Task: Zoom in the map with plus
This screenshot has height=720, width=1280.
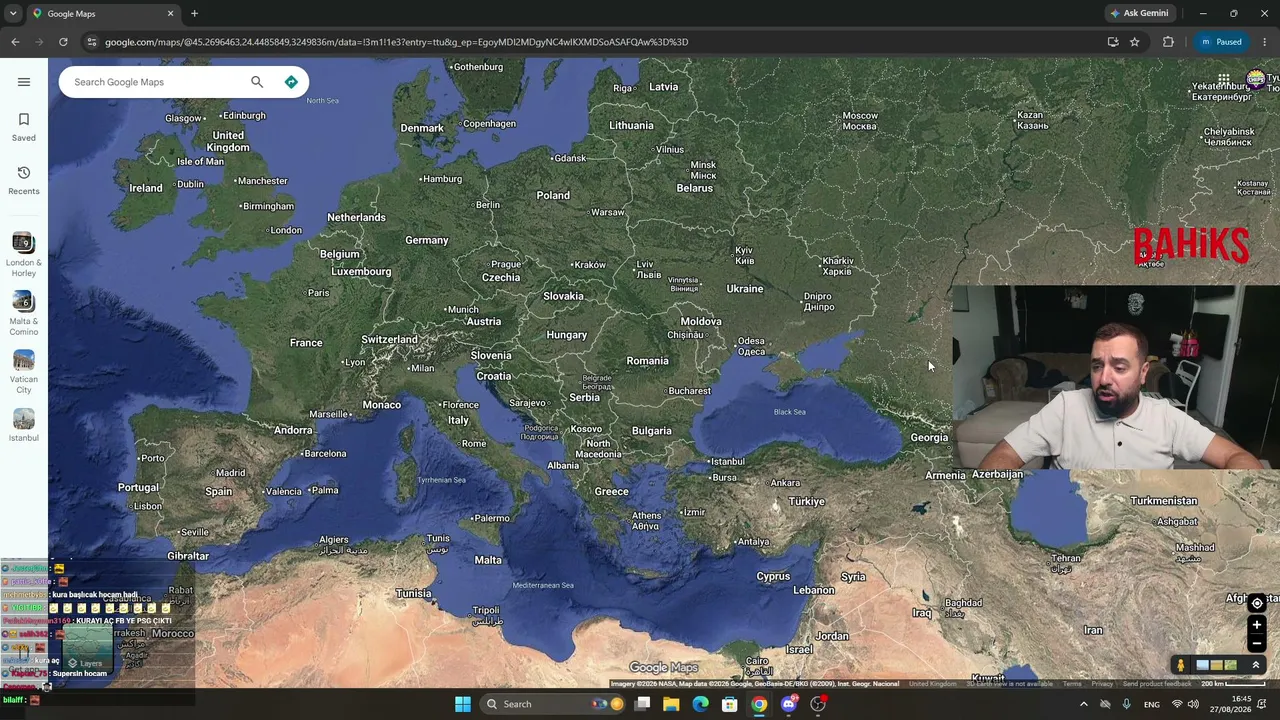Action: point(1257,625)
